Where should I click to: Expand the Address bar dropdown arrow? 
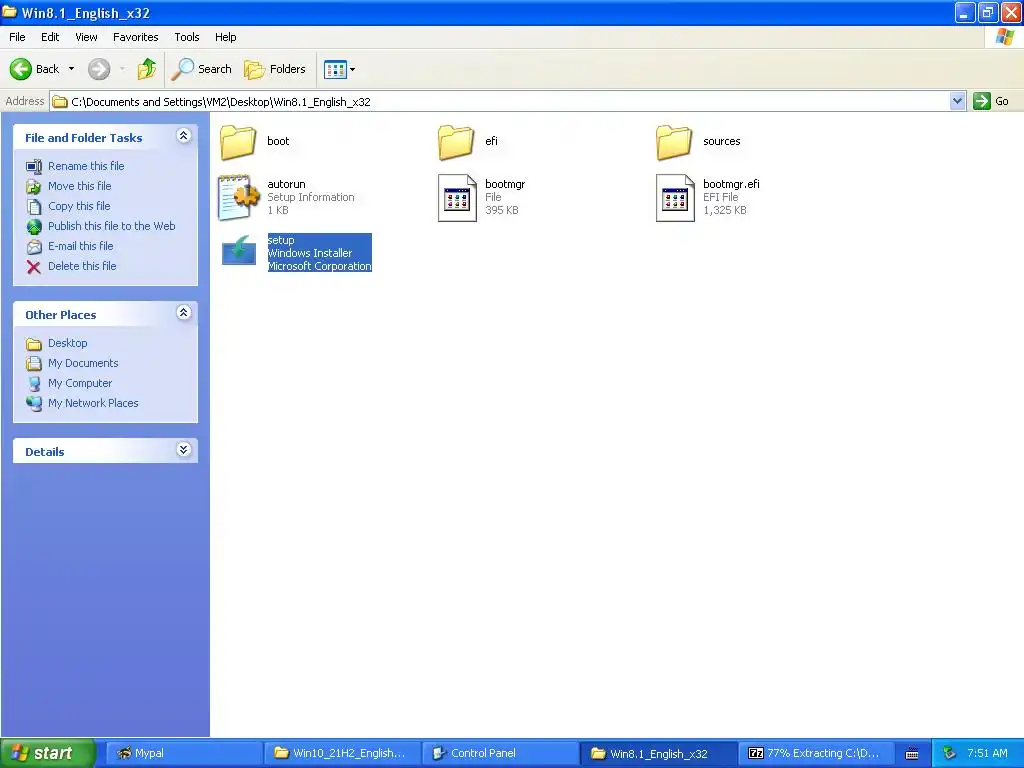[x=957, y=101]
